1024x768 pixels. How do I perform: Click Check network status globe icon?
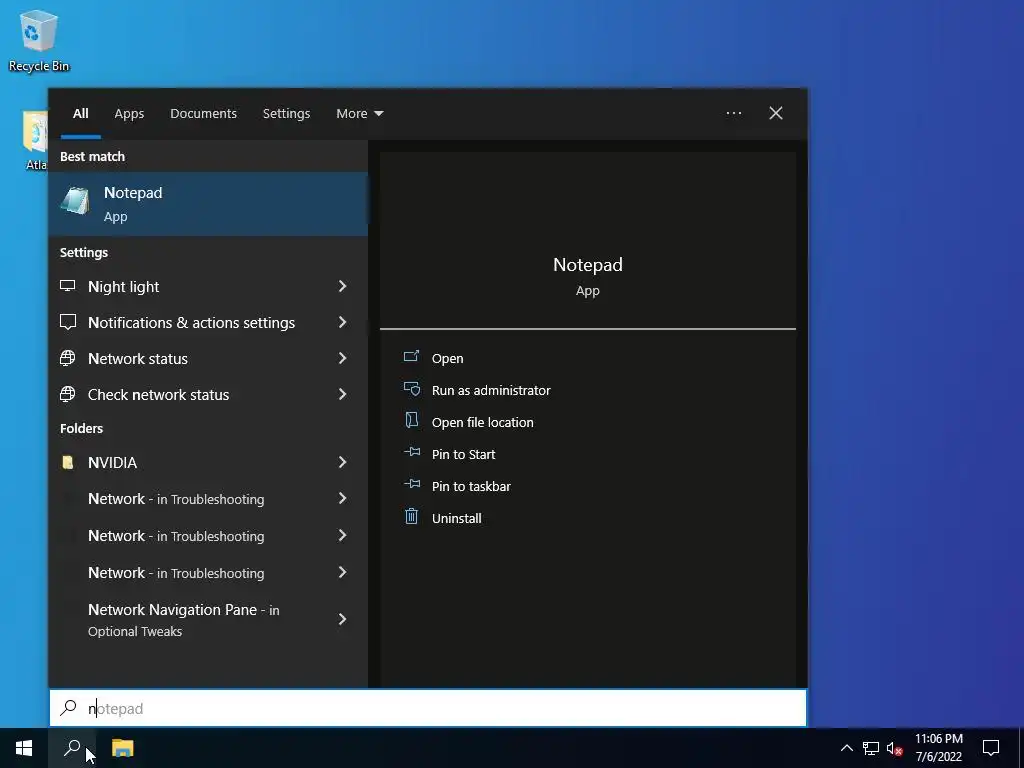coord(68,394)
